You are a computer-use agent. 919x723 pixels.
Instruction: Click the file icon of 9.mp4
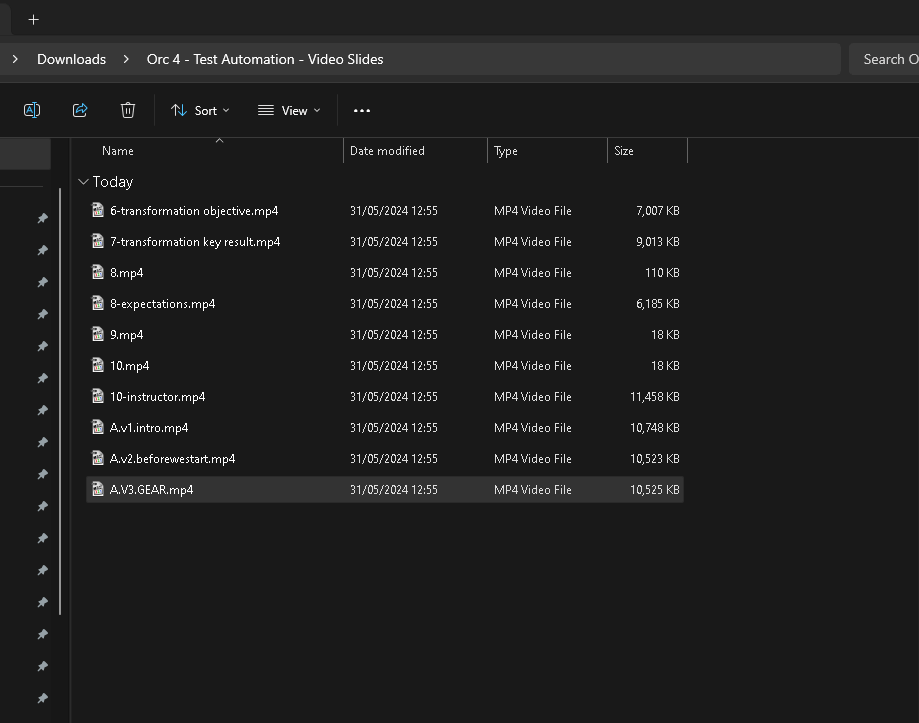[x=98, y=334]
